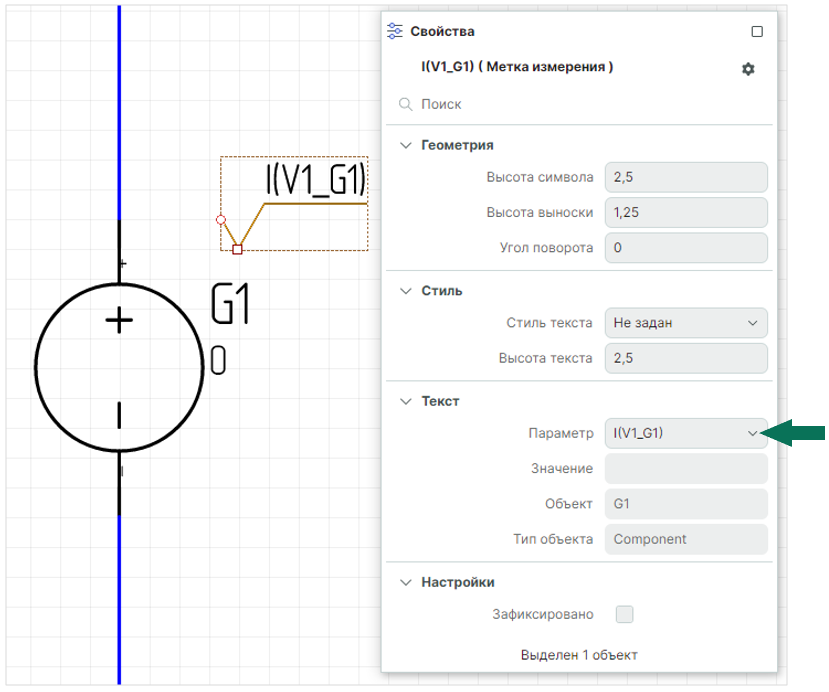
Task: Toggle the Зафиксировано checkbox
Action: coord(624,615)
